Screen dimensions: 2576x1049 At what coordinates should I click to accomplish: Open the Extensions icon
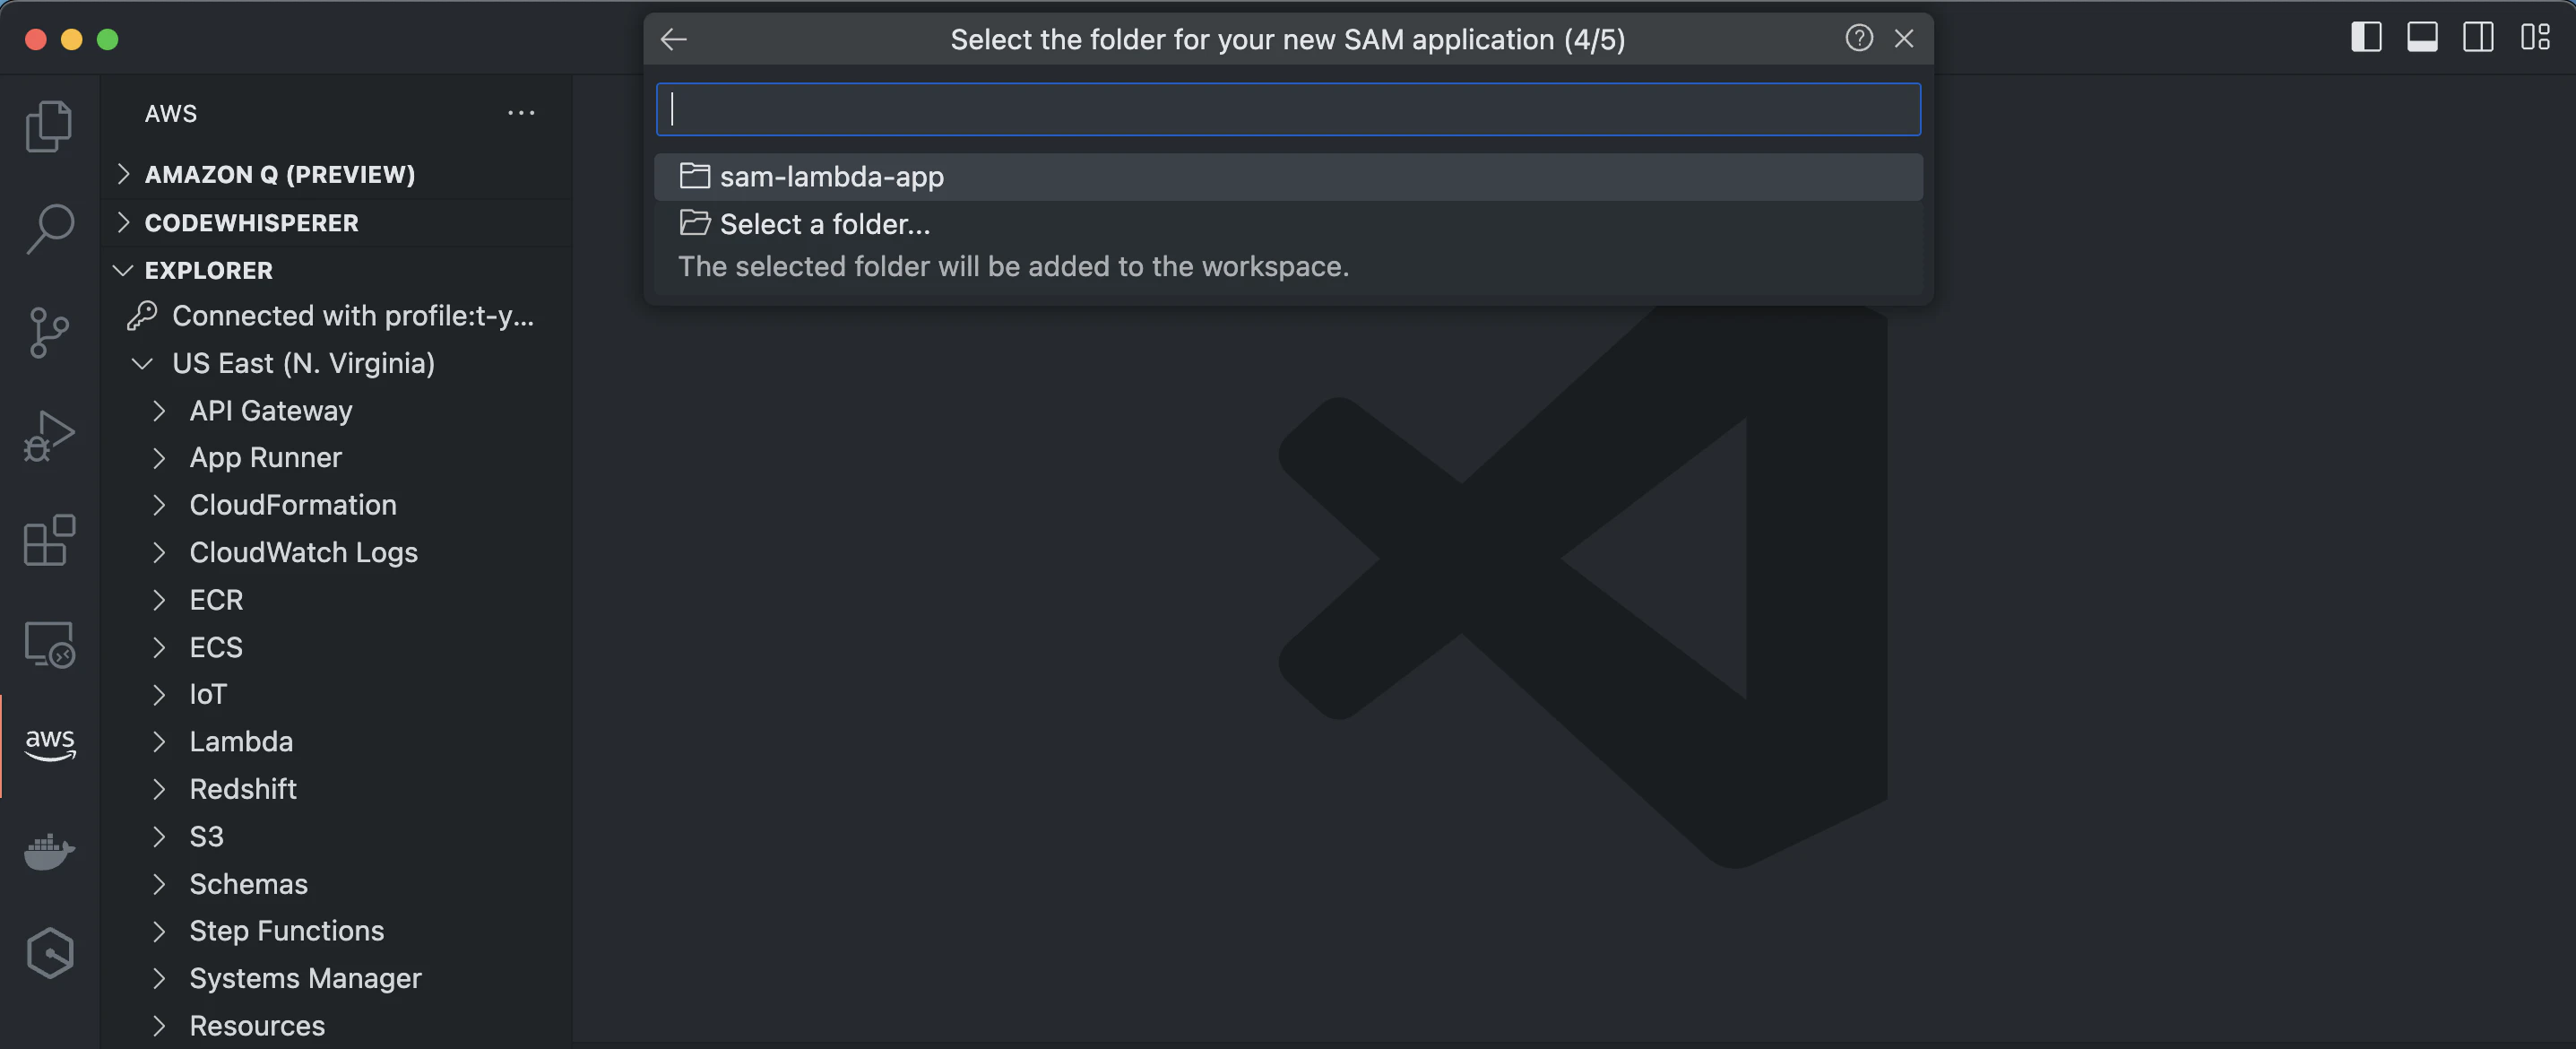(49, 540)
